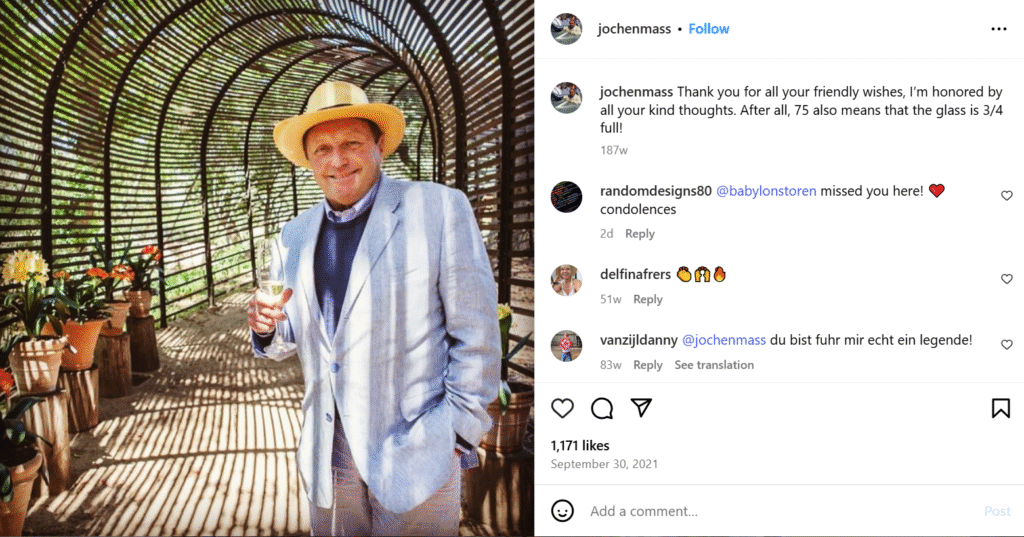The image size is (1024, 537).
Task: Open the delfinafrers profile avatar
Action: pos(566,280)
